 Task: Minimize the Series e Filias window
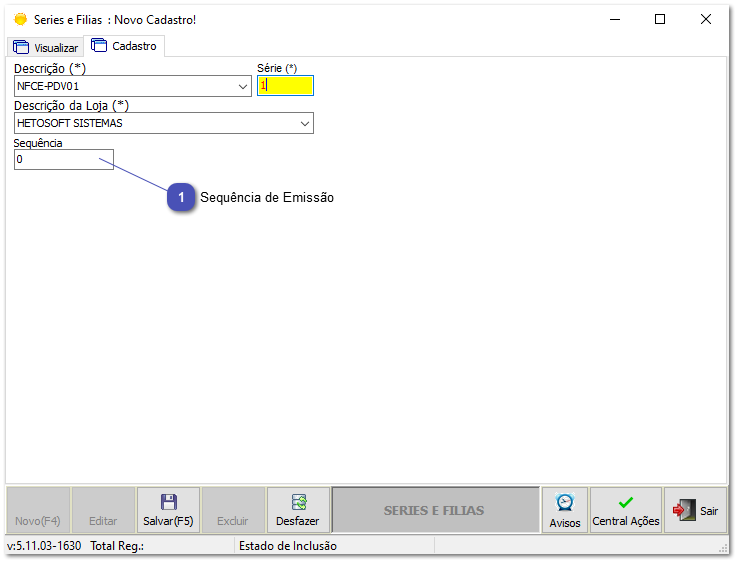(615, 19)
